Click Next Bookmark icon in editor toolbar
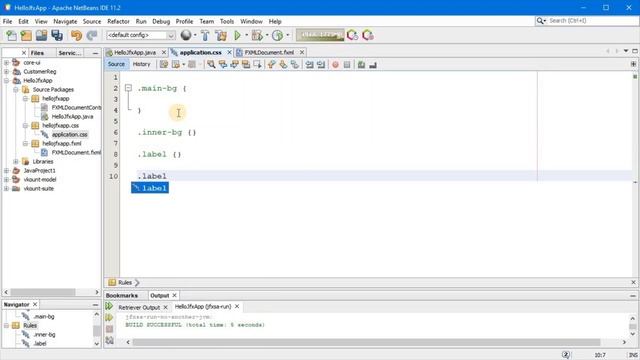Screen dimensions: 640x360 click(x=283, y=64)
